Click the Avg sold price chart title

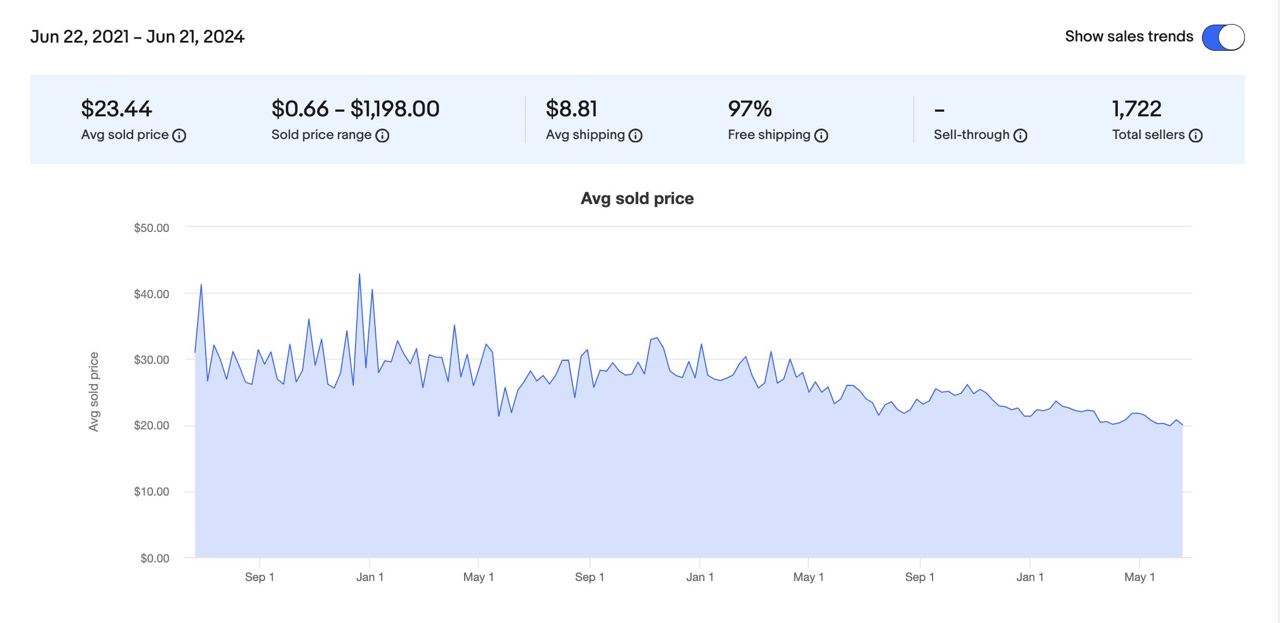637,198
